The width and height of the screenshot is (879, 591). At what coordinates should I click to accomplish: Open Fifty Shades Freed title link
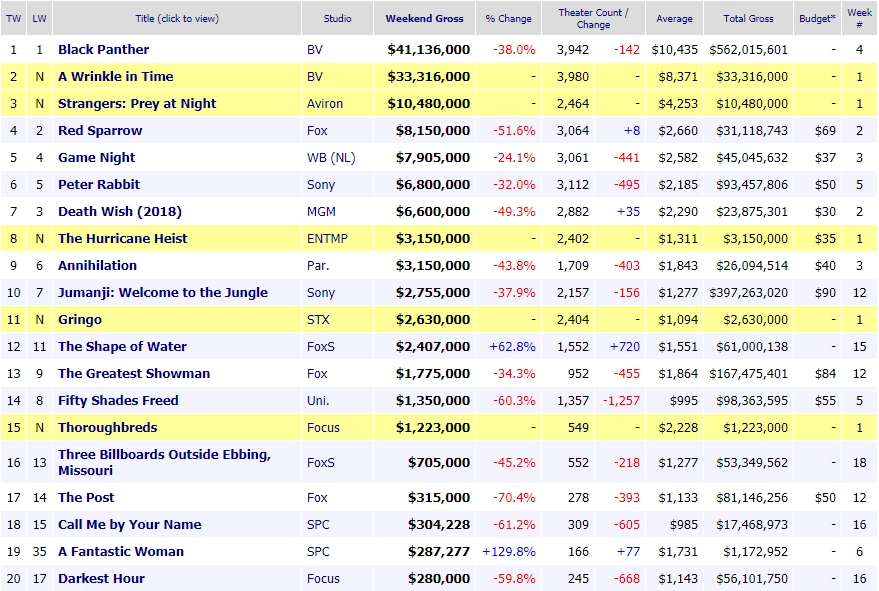[x=118, y=400]
